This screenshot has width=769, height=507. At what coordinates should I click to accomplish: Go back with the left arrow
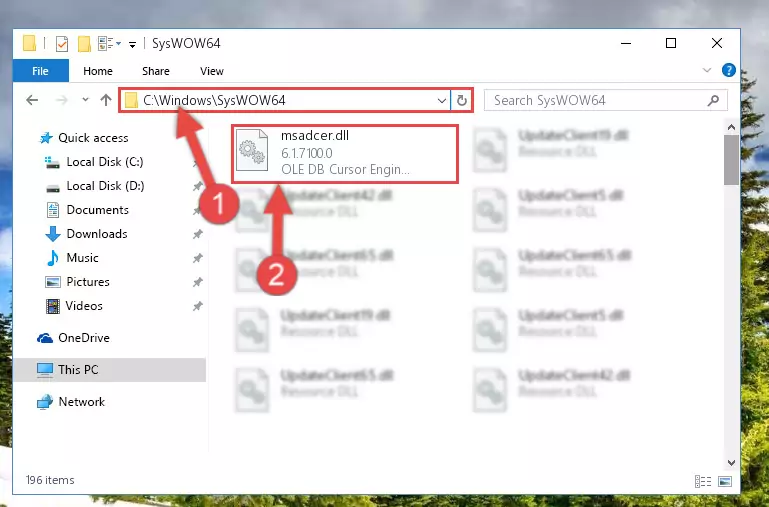(x=32, y=100)
